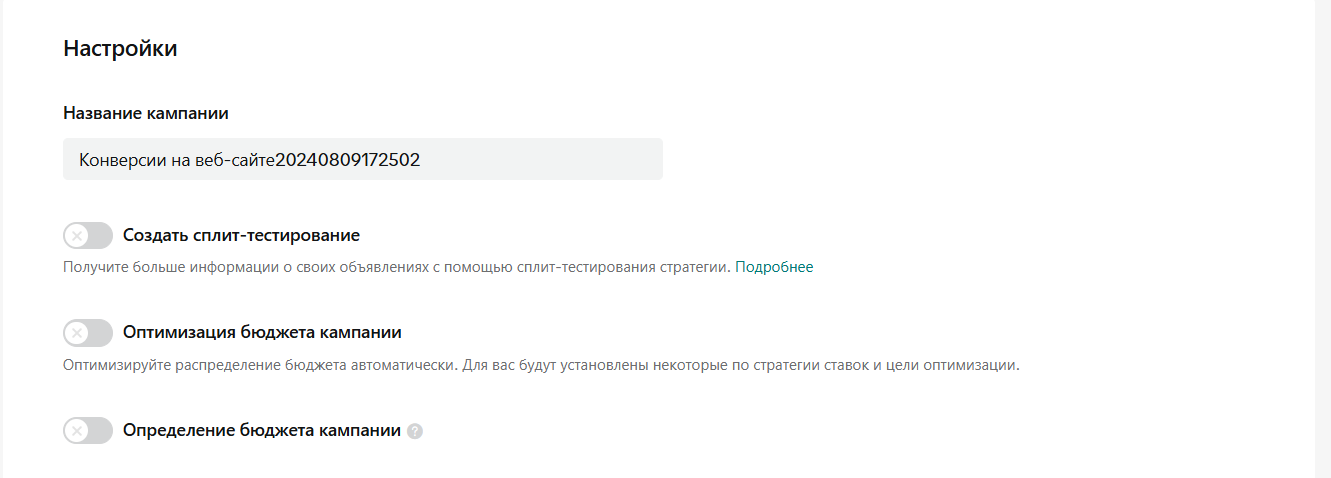The width and height of the screenshot is (1331, 478).
Task: Click the X knob of the budget definition switch
Action: click(76, 431)
